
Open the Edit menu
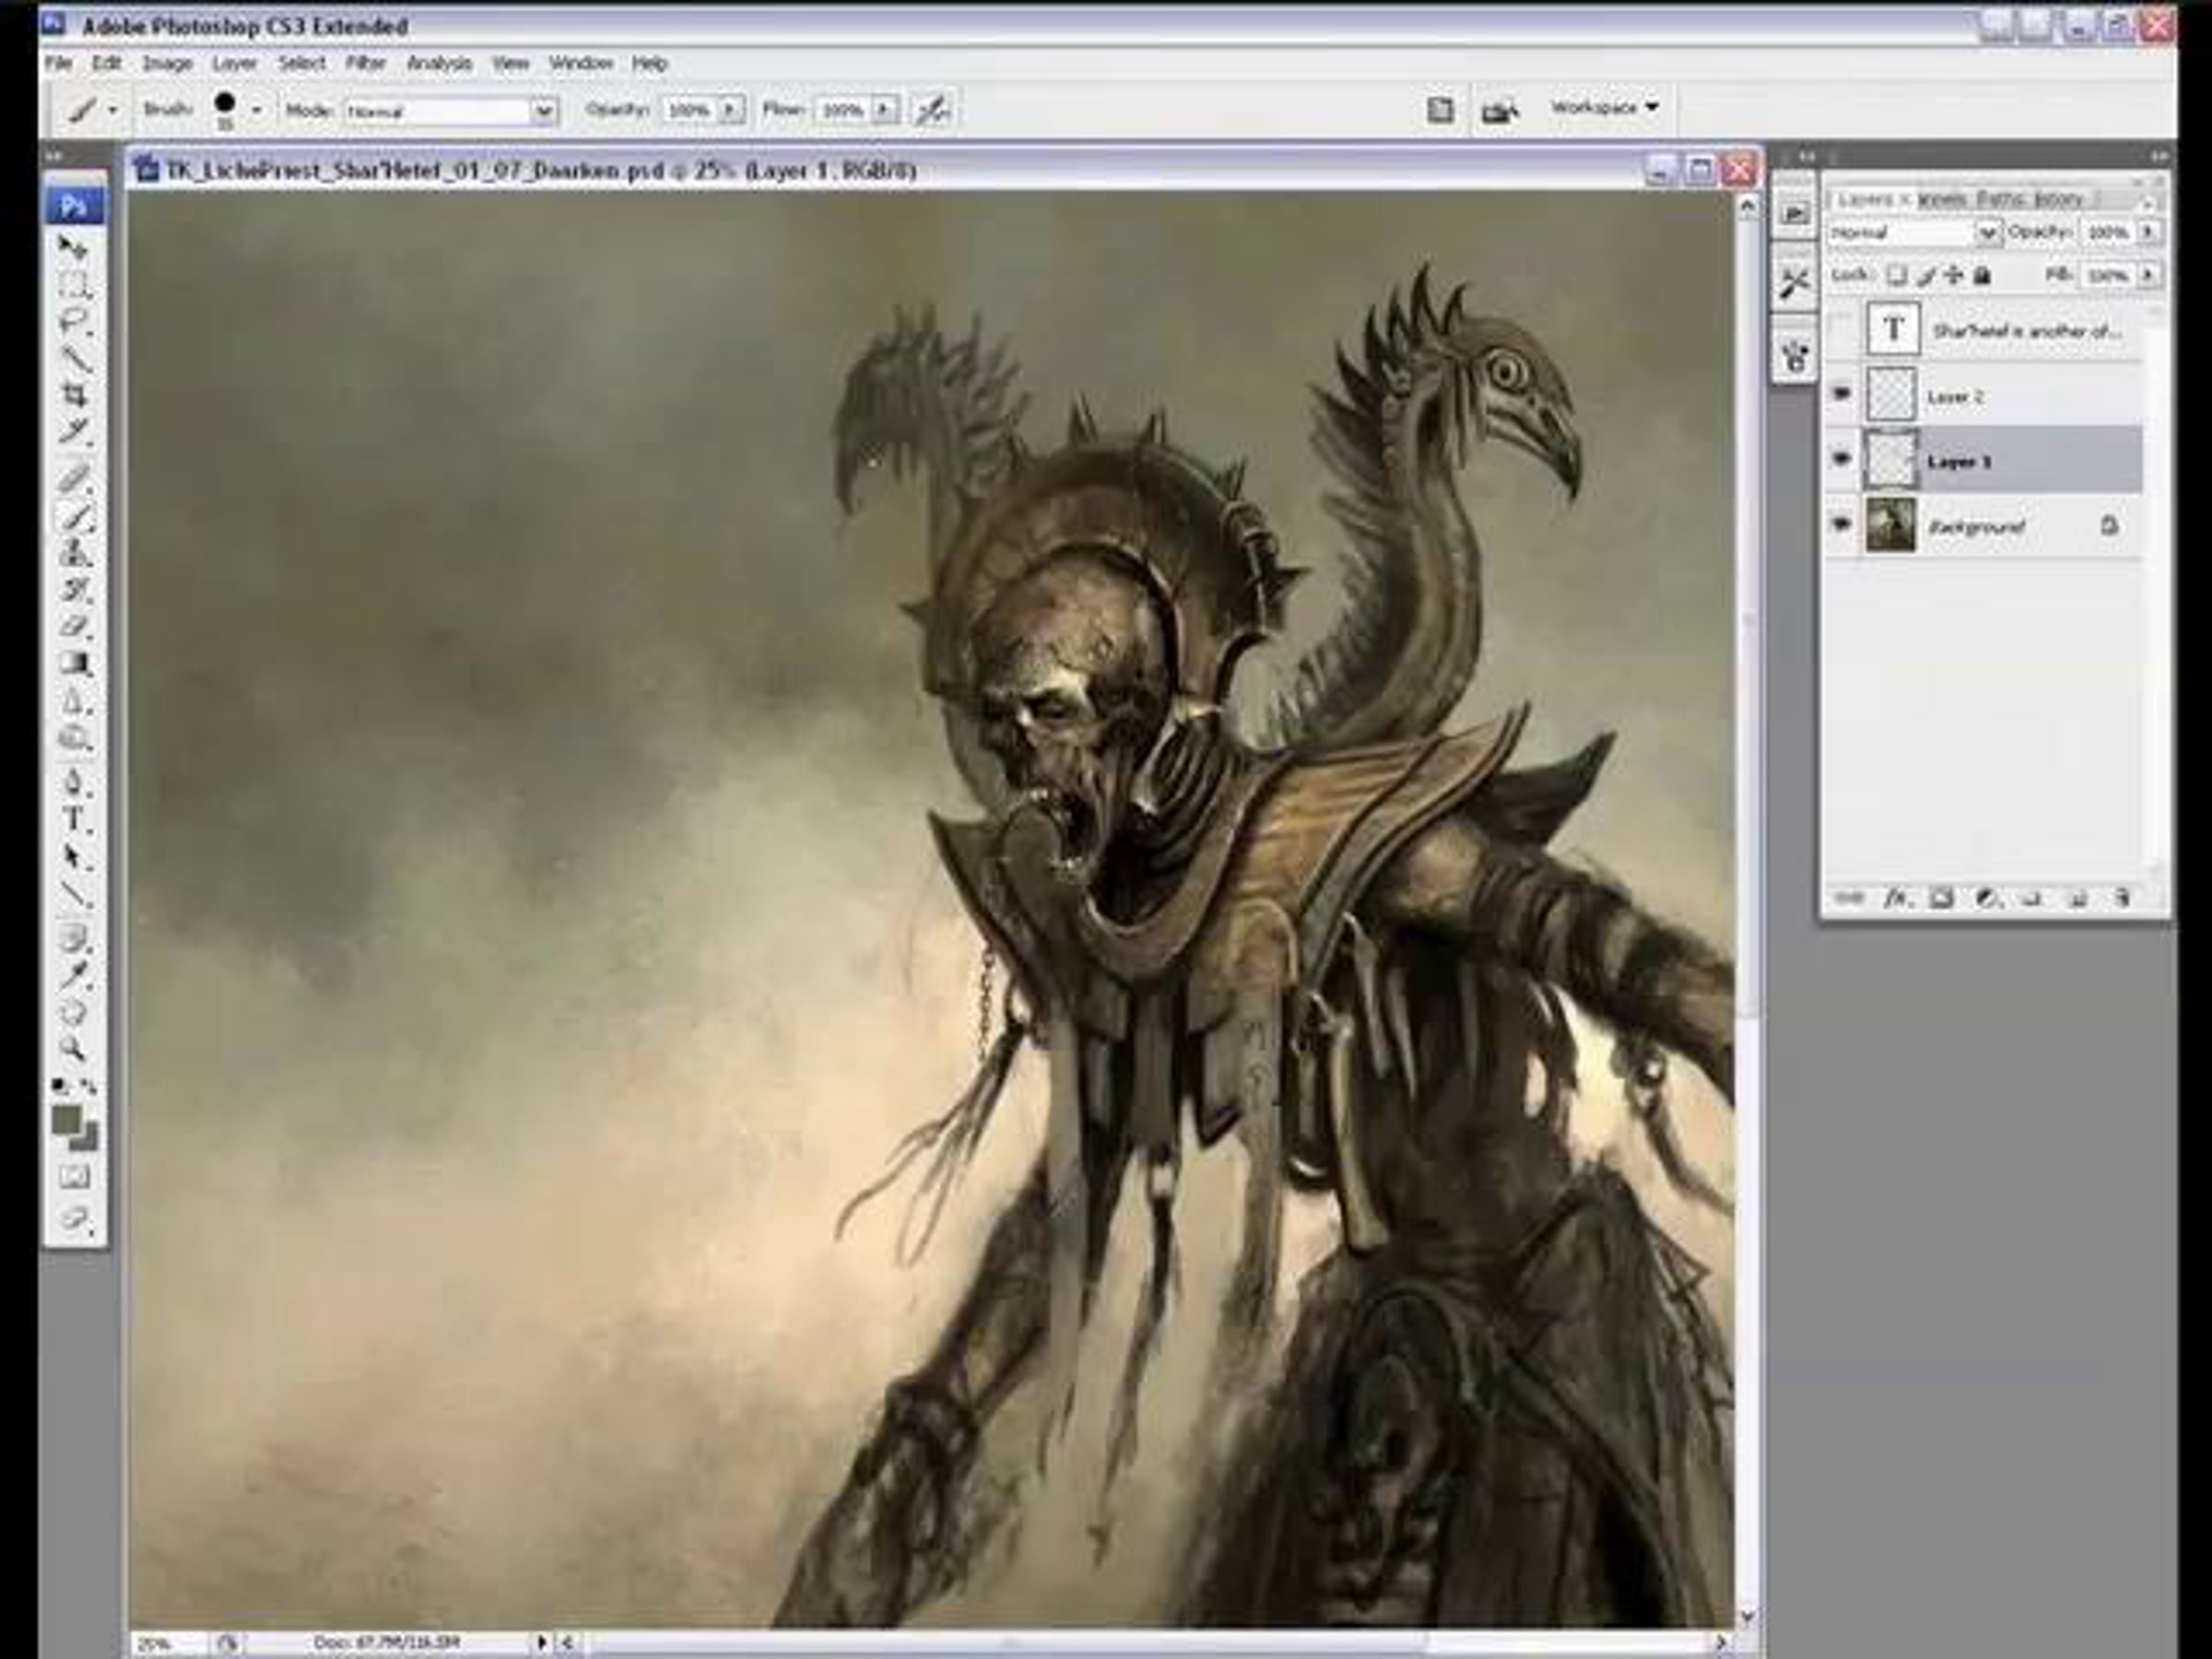[x=106, y=63]
